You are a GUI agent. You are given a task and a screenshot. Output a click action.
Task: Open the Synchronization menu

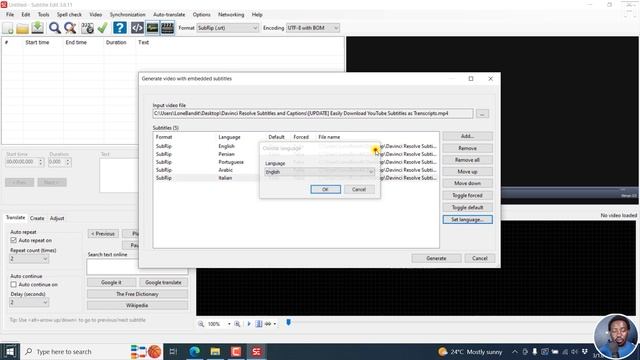tap(127, 14)
